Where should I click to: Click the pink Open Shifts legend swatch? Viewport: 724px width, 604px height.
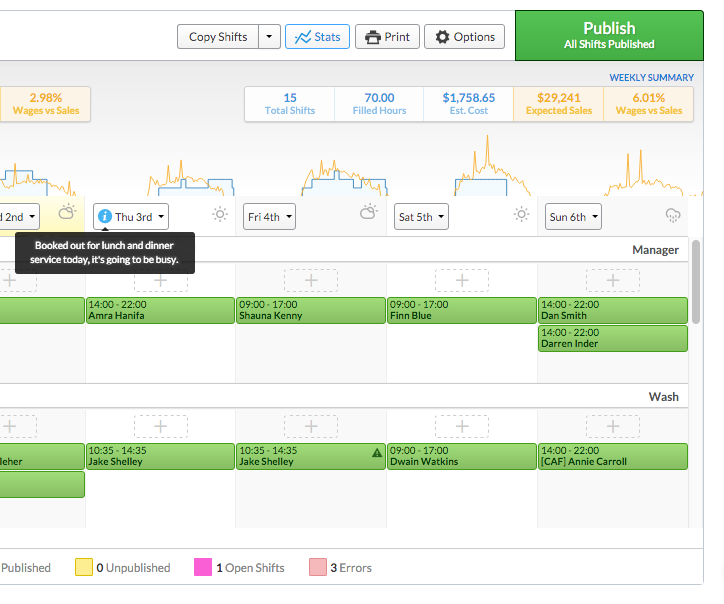(x=202, y=567)
